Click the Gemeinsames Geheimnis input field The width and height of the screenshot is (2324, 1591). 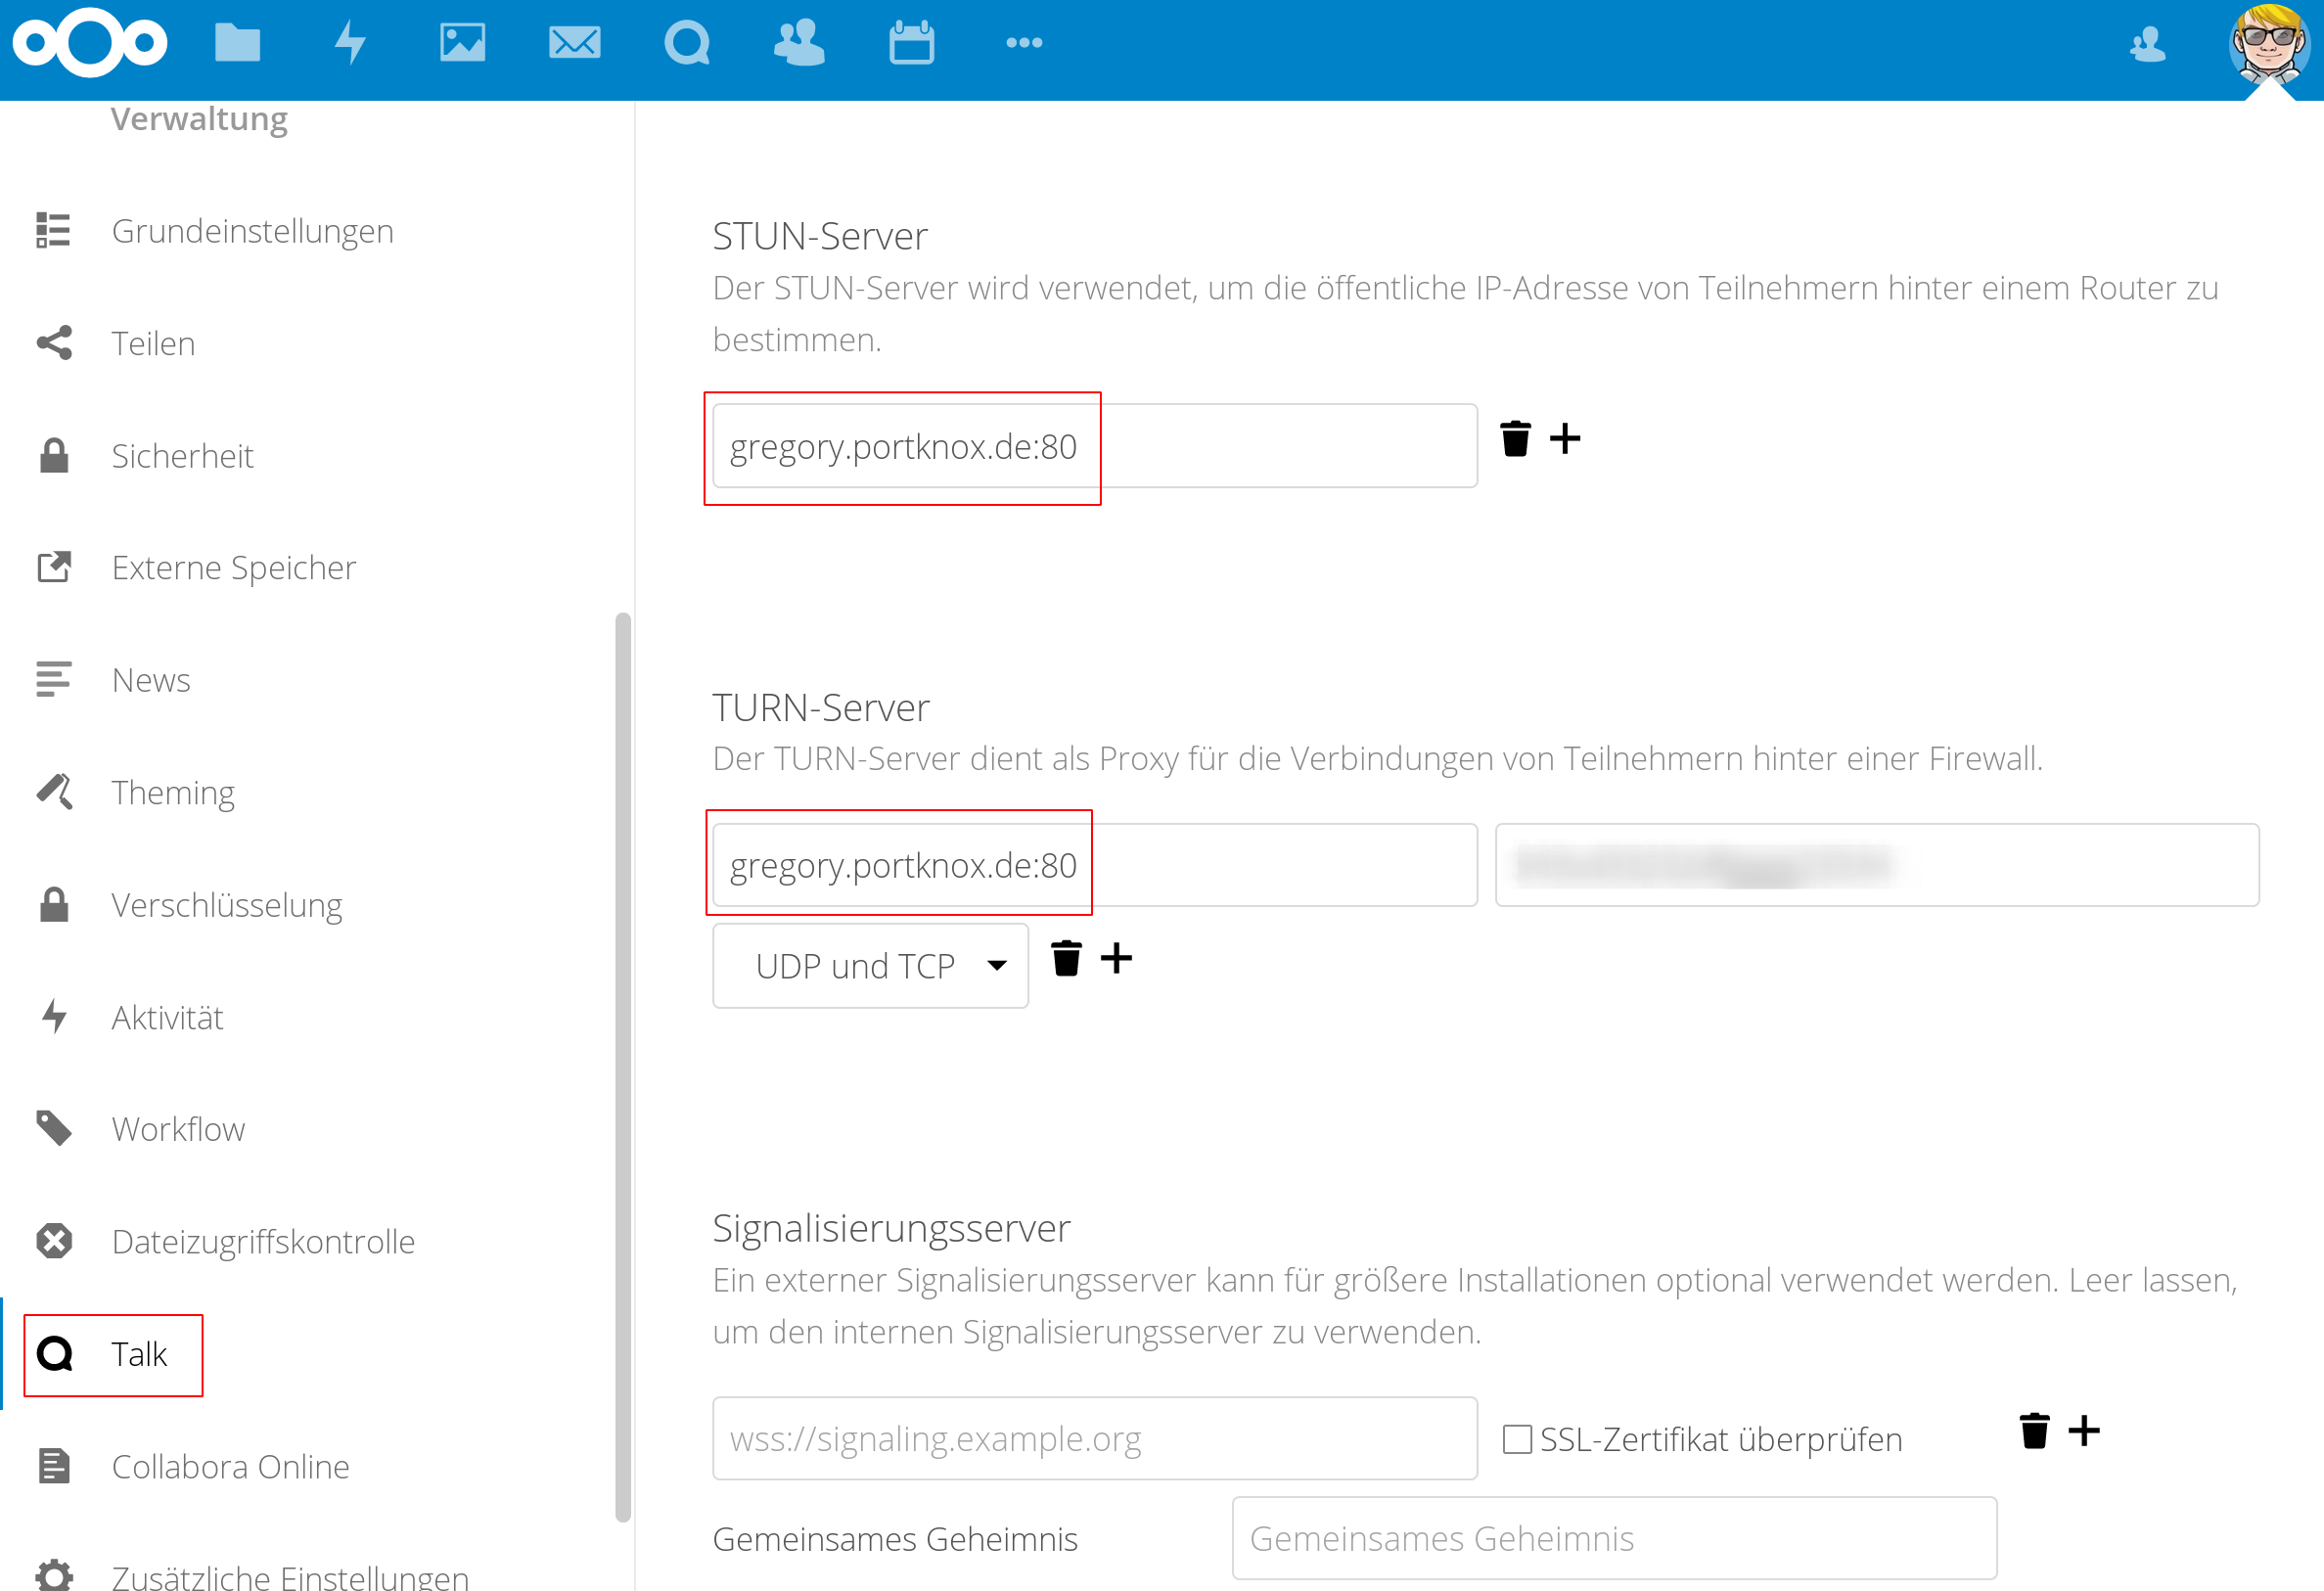(x=1613, y=1539)
